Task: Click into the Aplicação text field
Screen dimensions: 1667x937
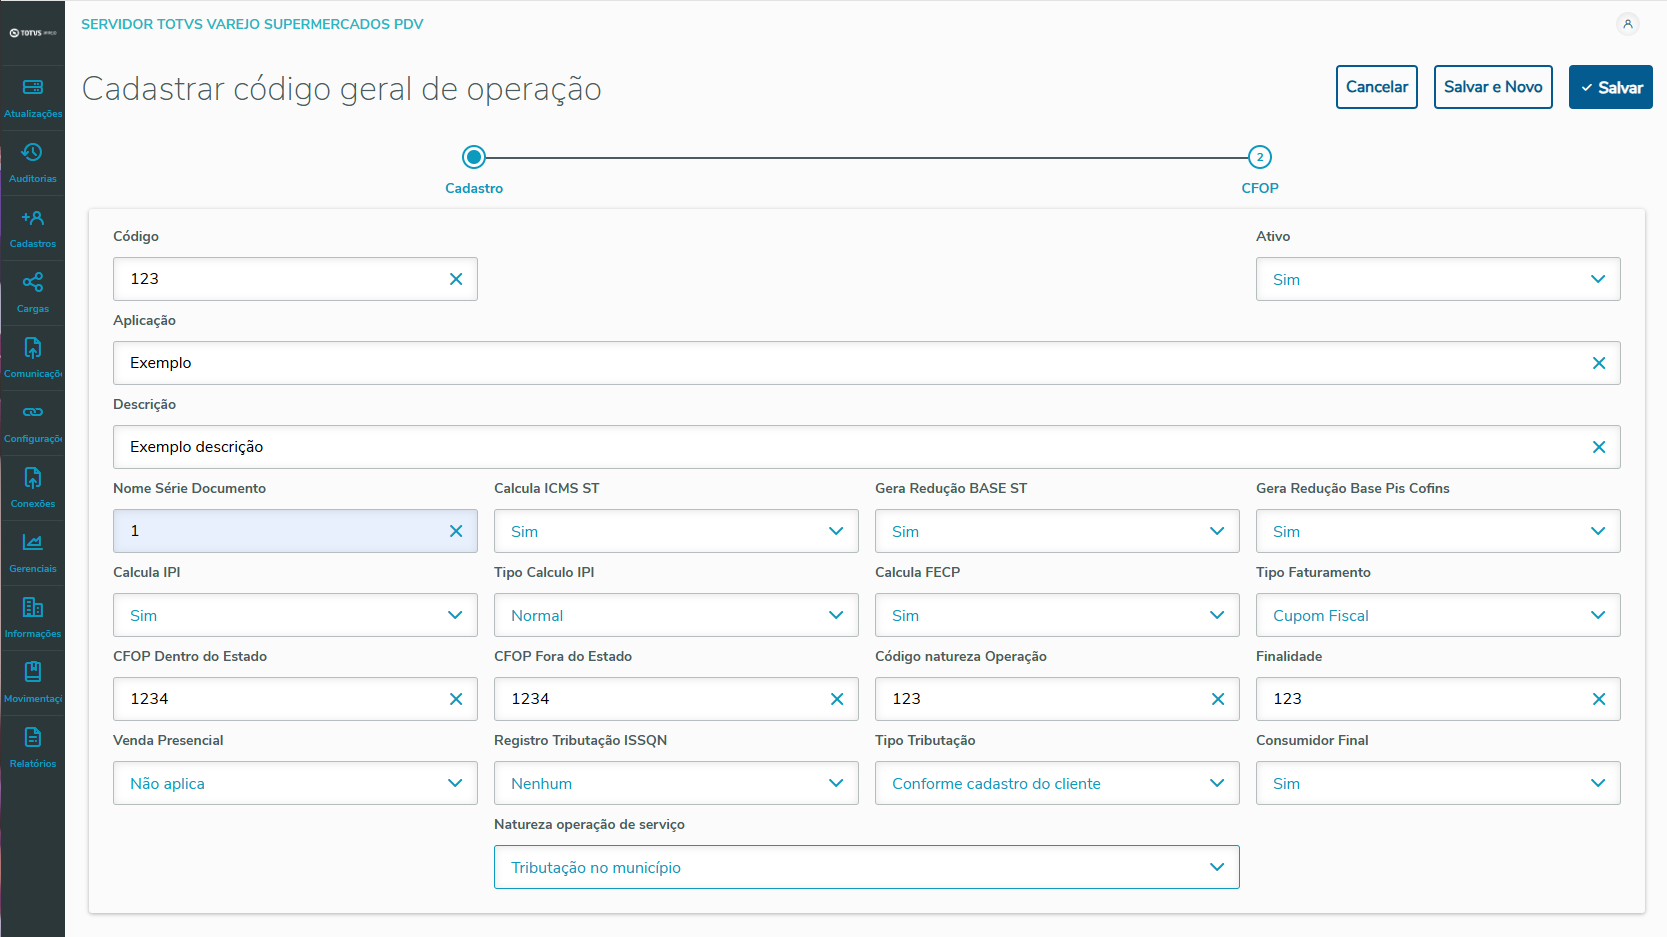Action: tap(850, 363)
